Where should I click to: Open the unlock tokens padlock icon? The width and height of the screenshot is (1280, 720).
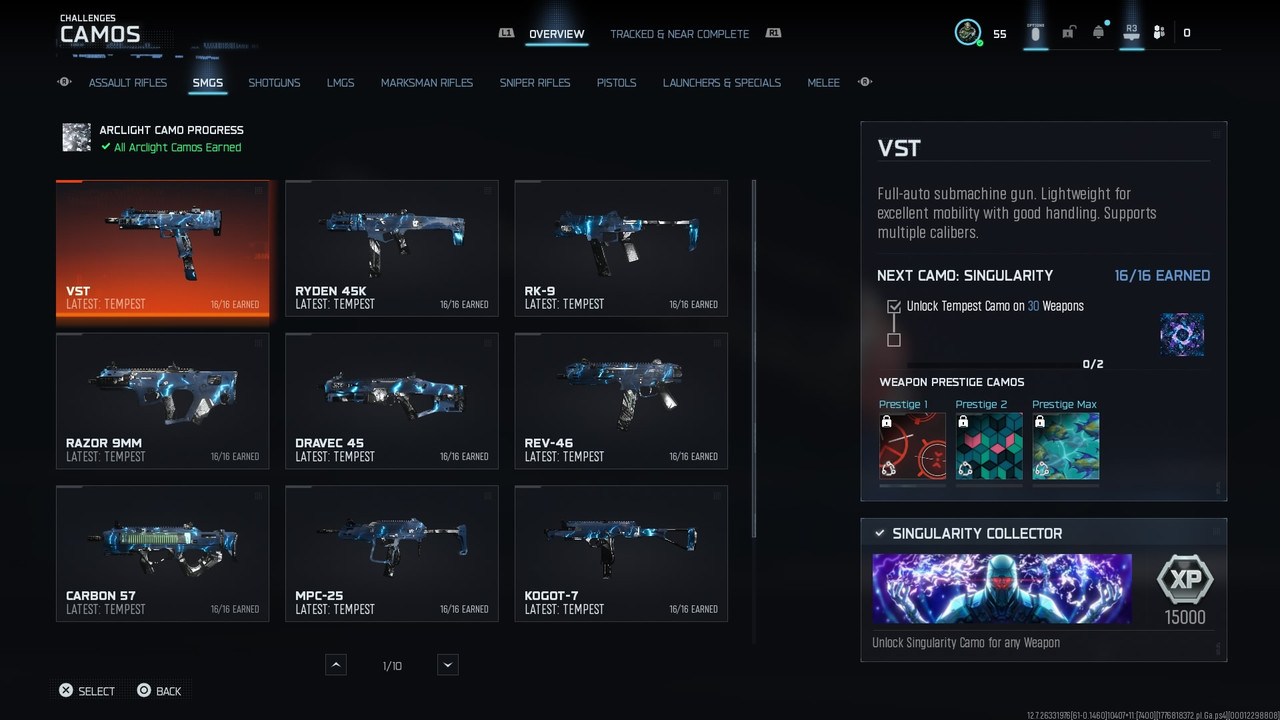pos(1068,33)
